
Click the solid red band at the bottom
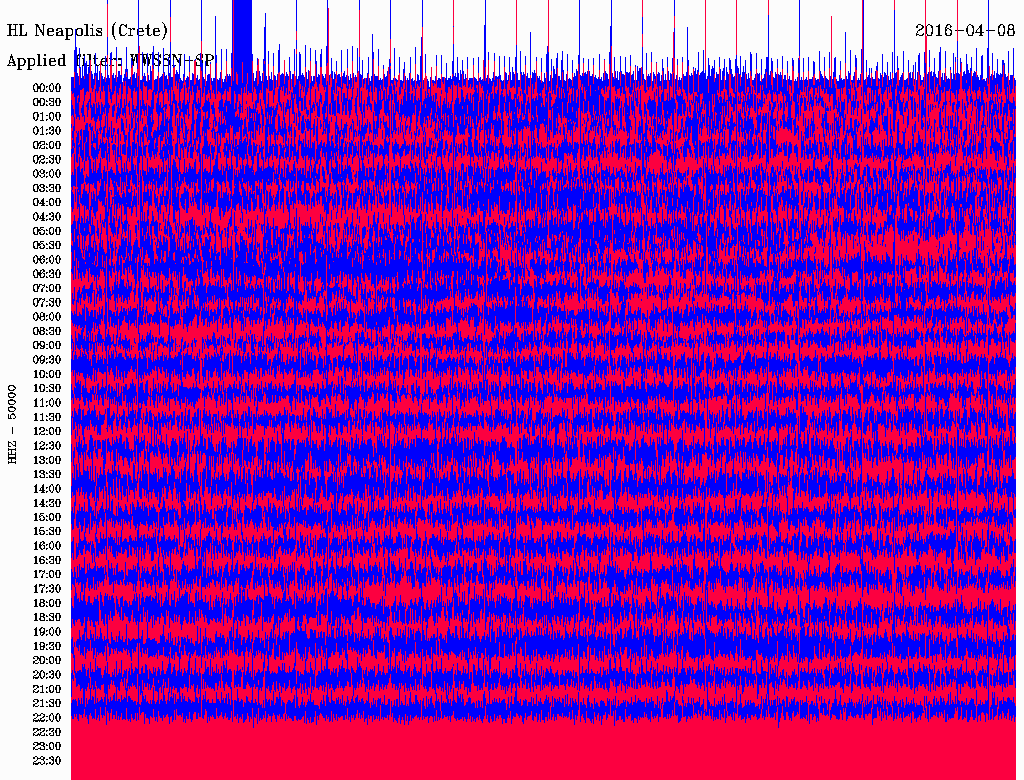coord(545,748)
